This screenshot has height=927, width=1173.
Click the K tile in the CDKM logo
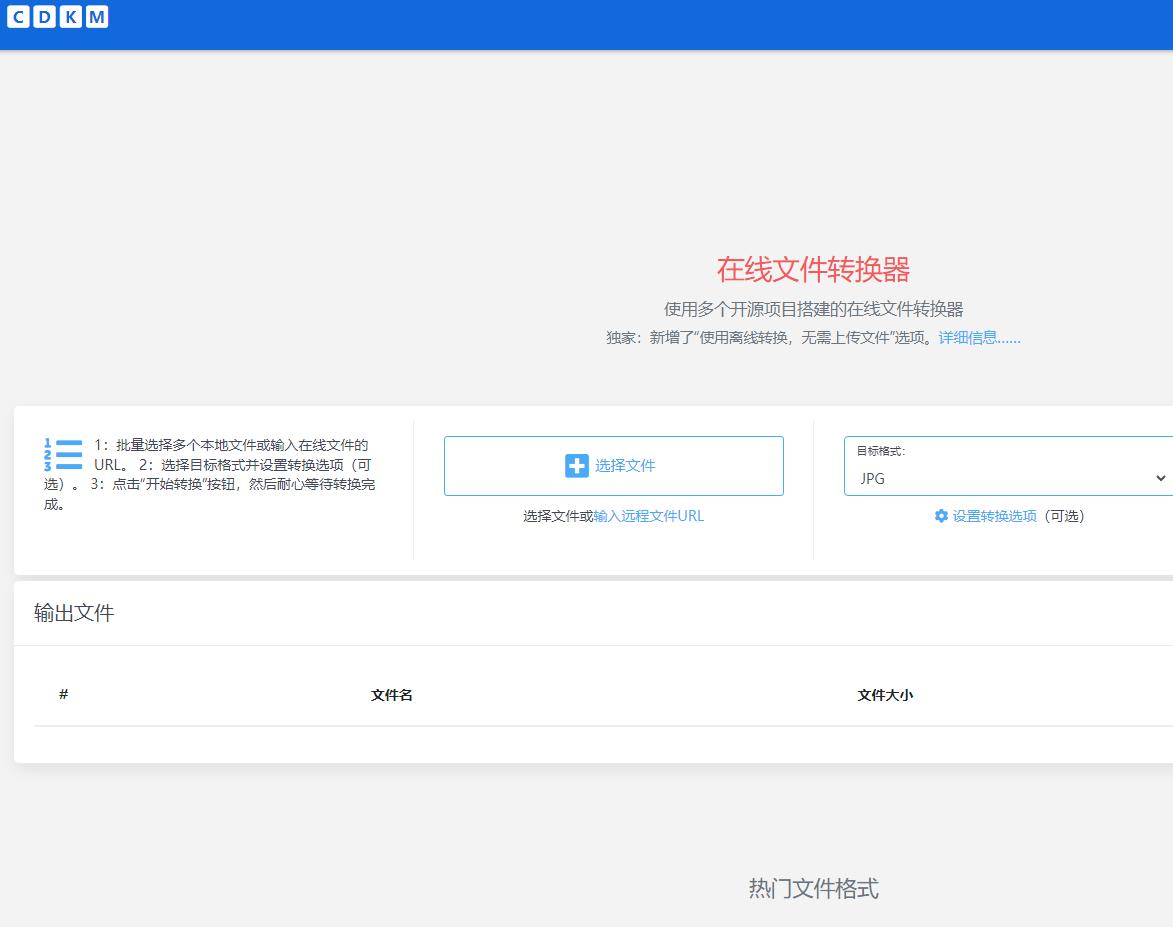pyautogui.click(x=71, y=16)
